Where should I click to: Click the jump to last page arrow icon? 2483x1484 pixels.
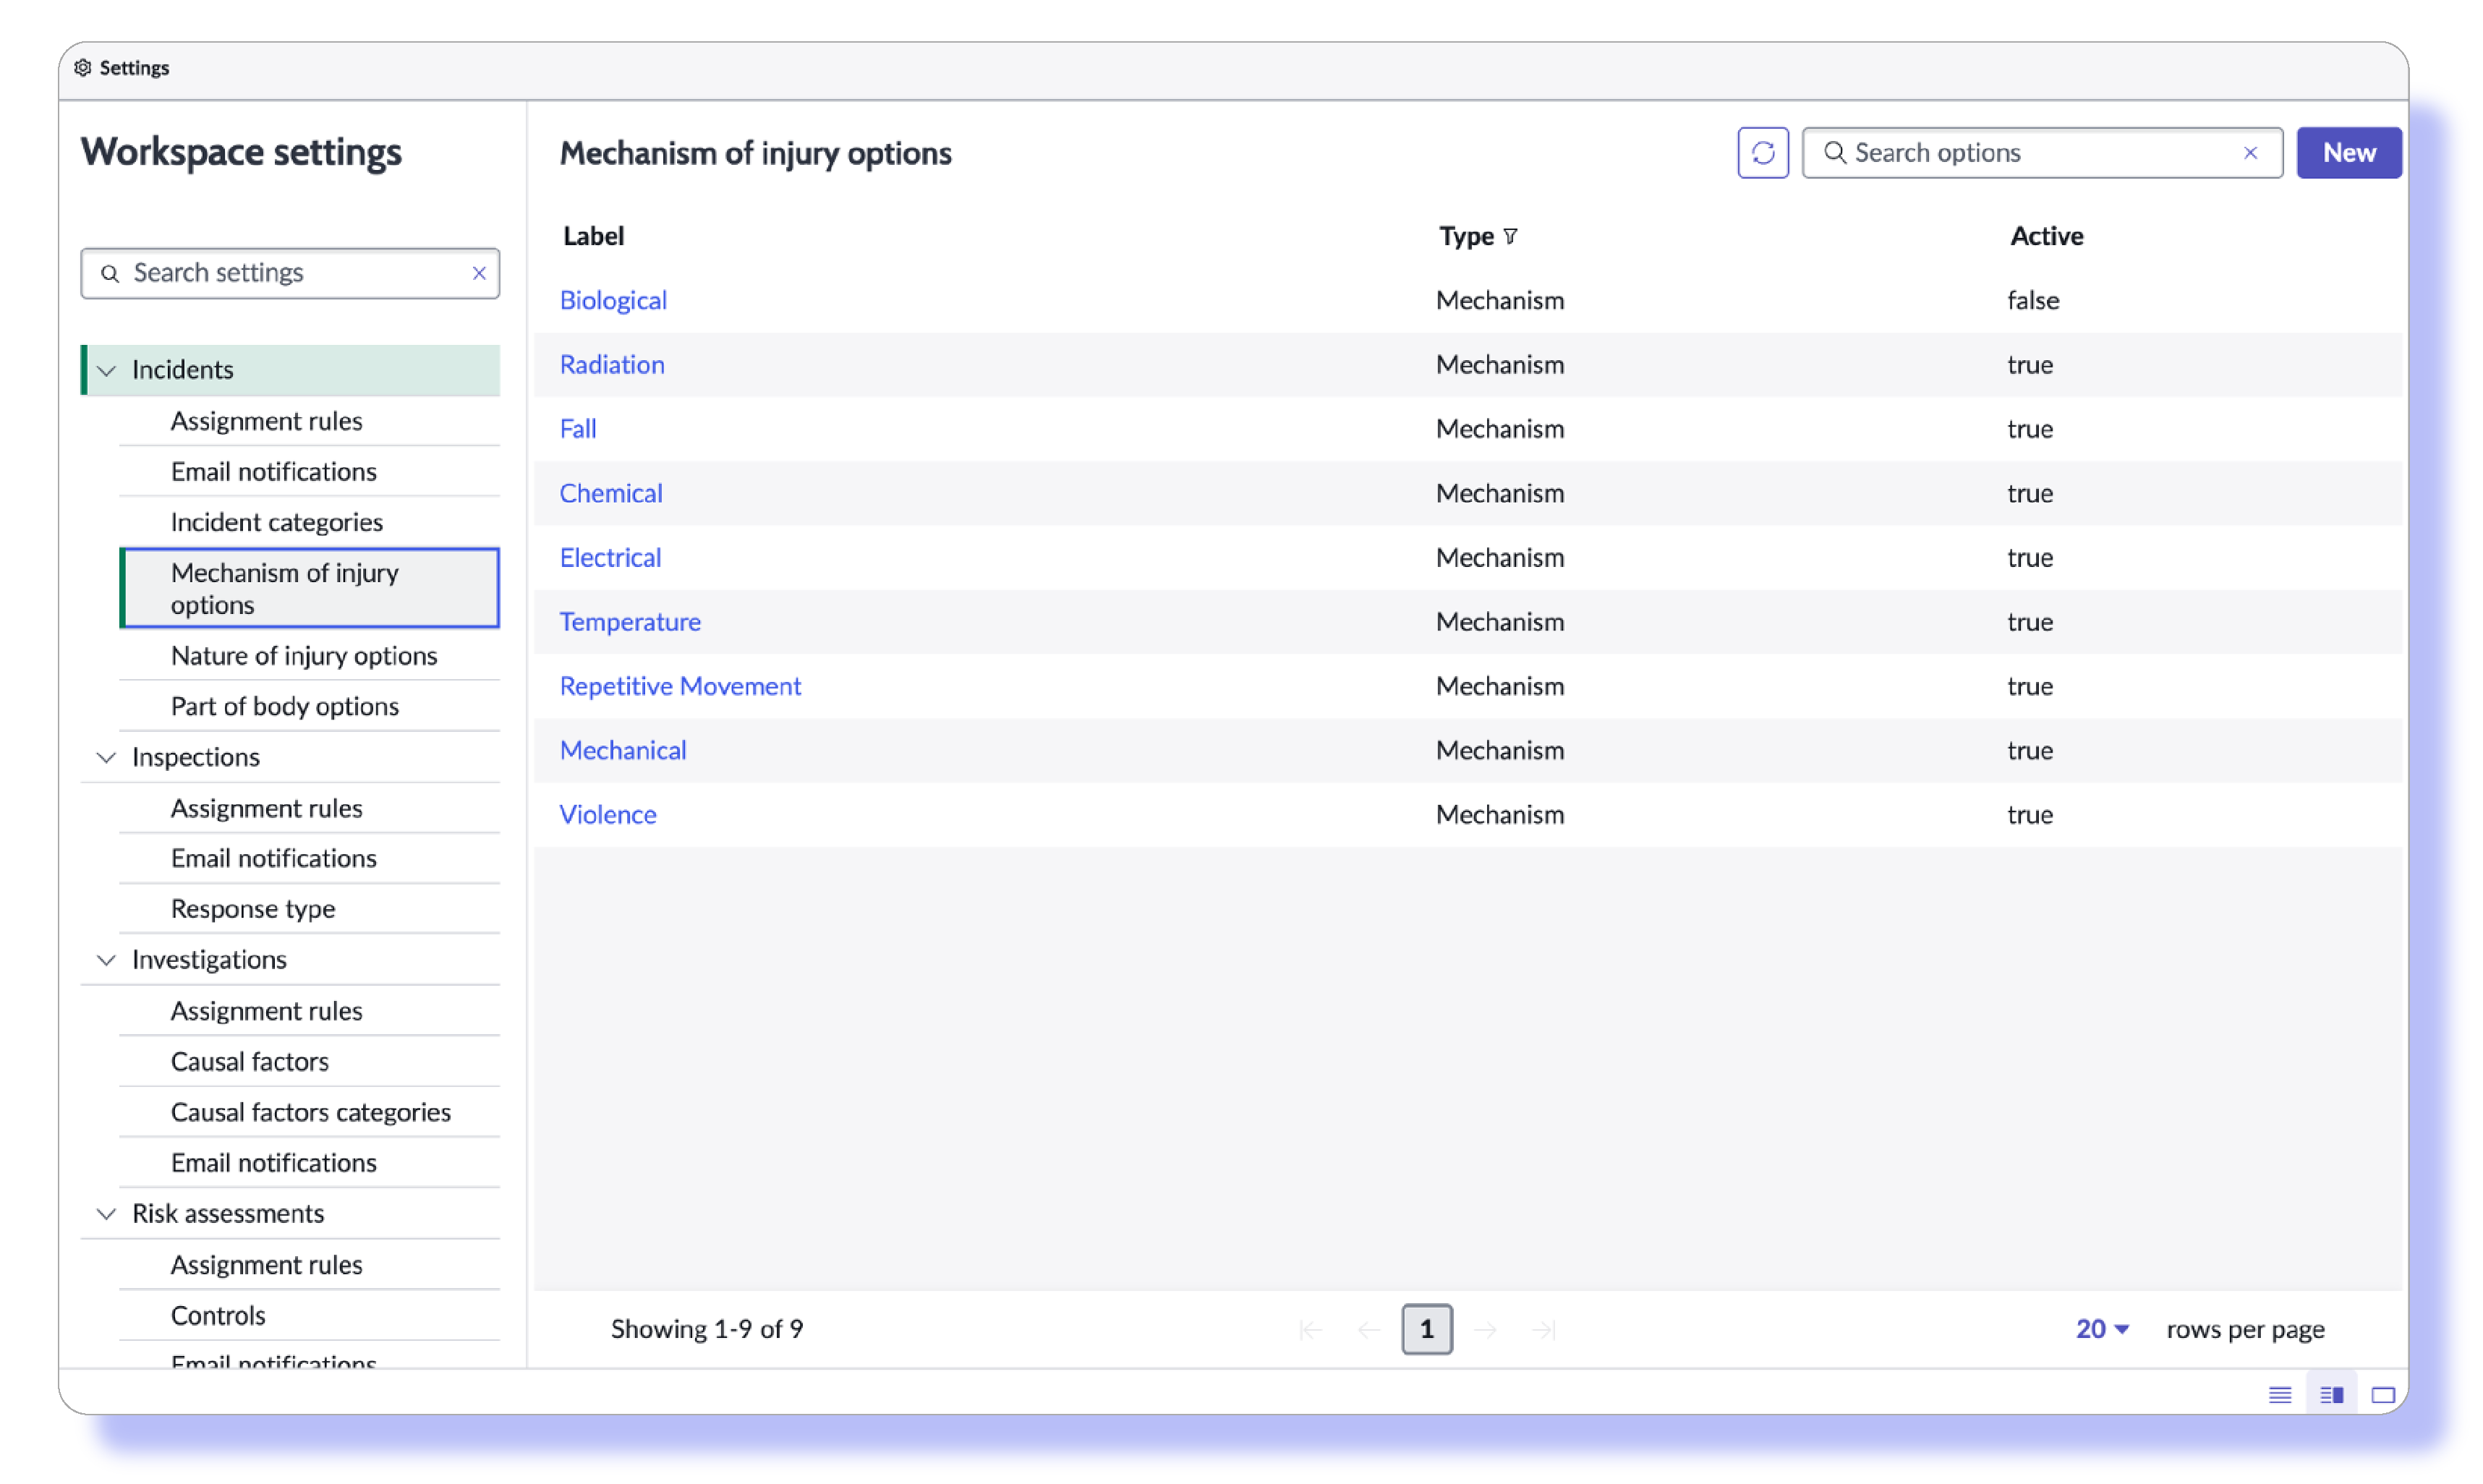(x=1543, y=1329)
